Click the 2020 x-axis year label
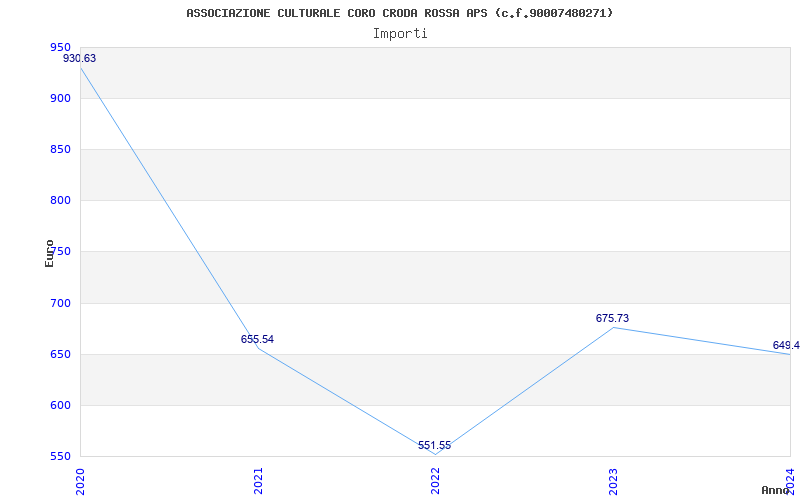This screenshot has width=800, height=500. click(80, 481)
